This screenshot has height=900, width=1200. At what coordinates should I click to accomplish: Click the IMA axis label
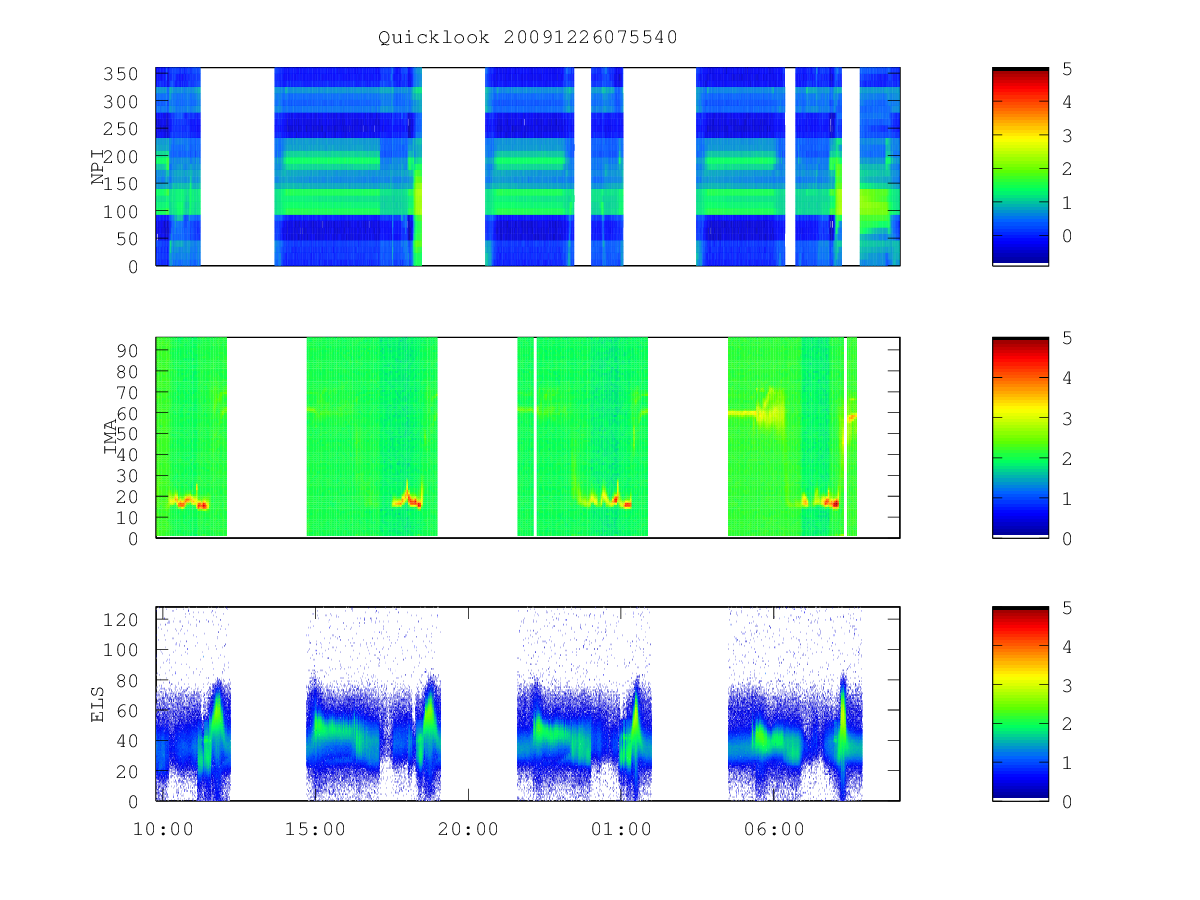point(111,438)
